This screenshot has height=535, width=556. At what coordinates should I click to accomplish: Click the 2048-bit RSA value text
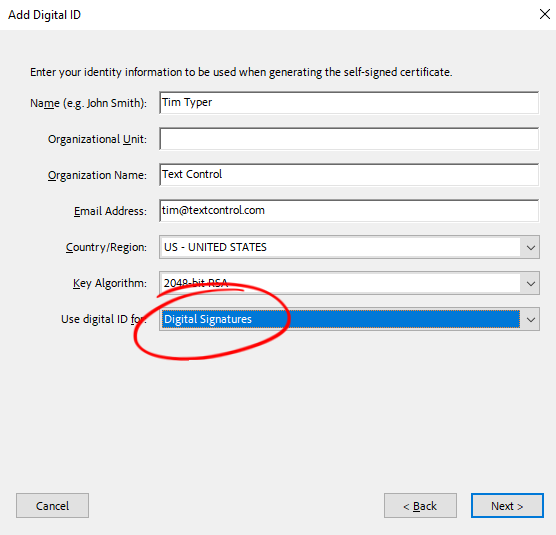click(x=196, y=283)
